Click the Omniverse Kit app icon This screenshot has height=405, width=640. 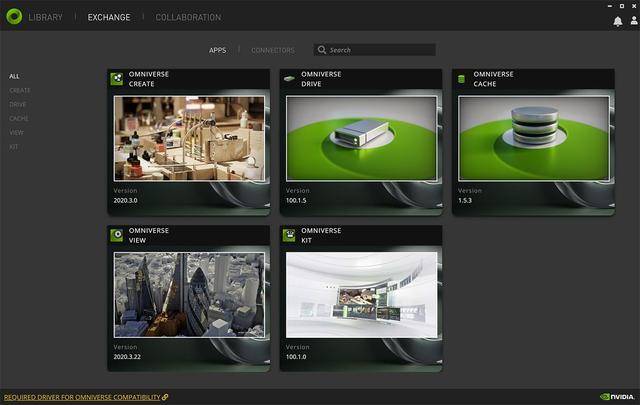click(289, 236)
